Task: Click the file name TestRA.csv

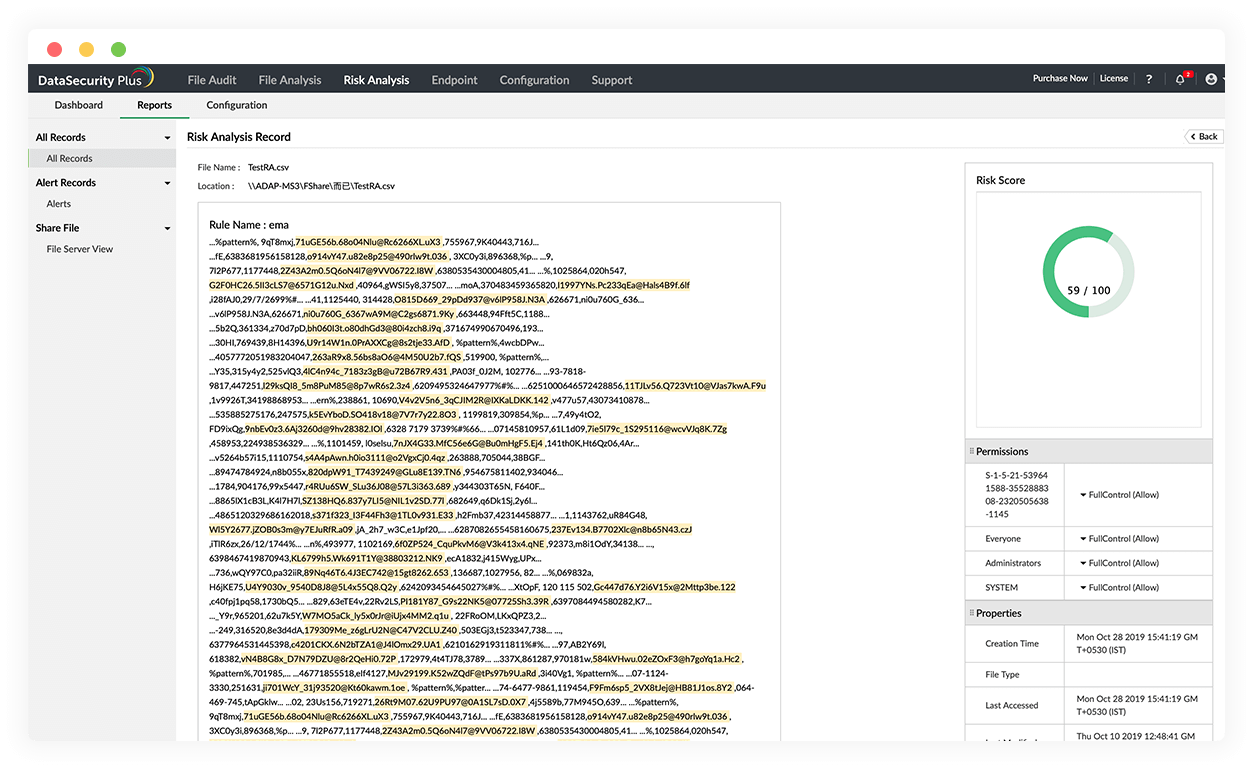Action: pos(268,168)
